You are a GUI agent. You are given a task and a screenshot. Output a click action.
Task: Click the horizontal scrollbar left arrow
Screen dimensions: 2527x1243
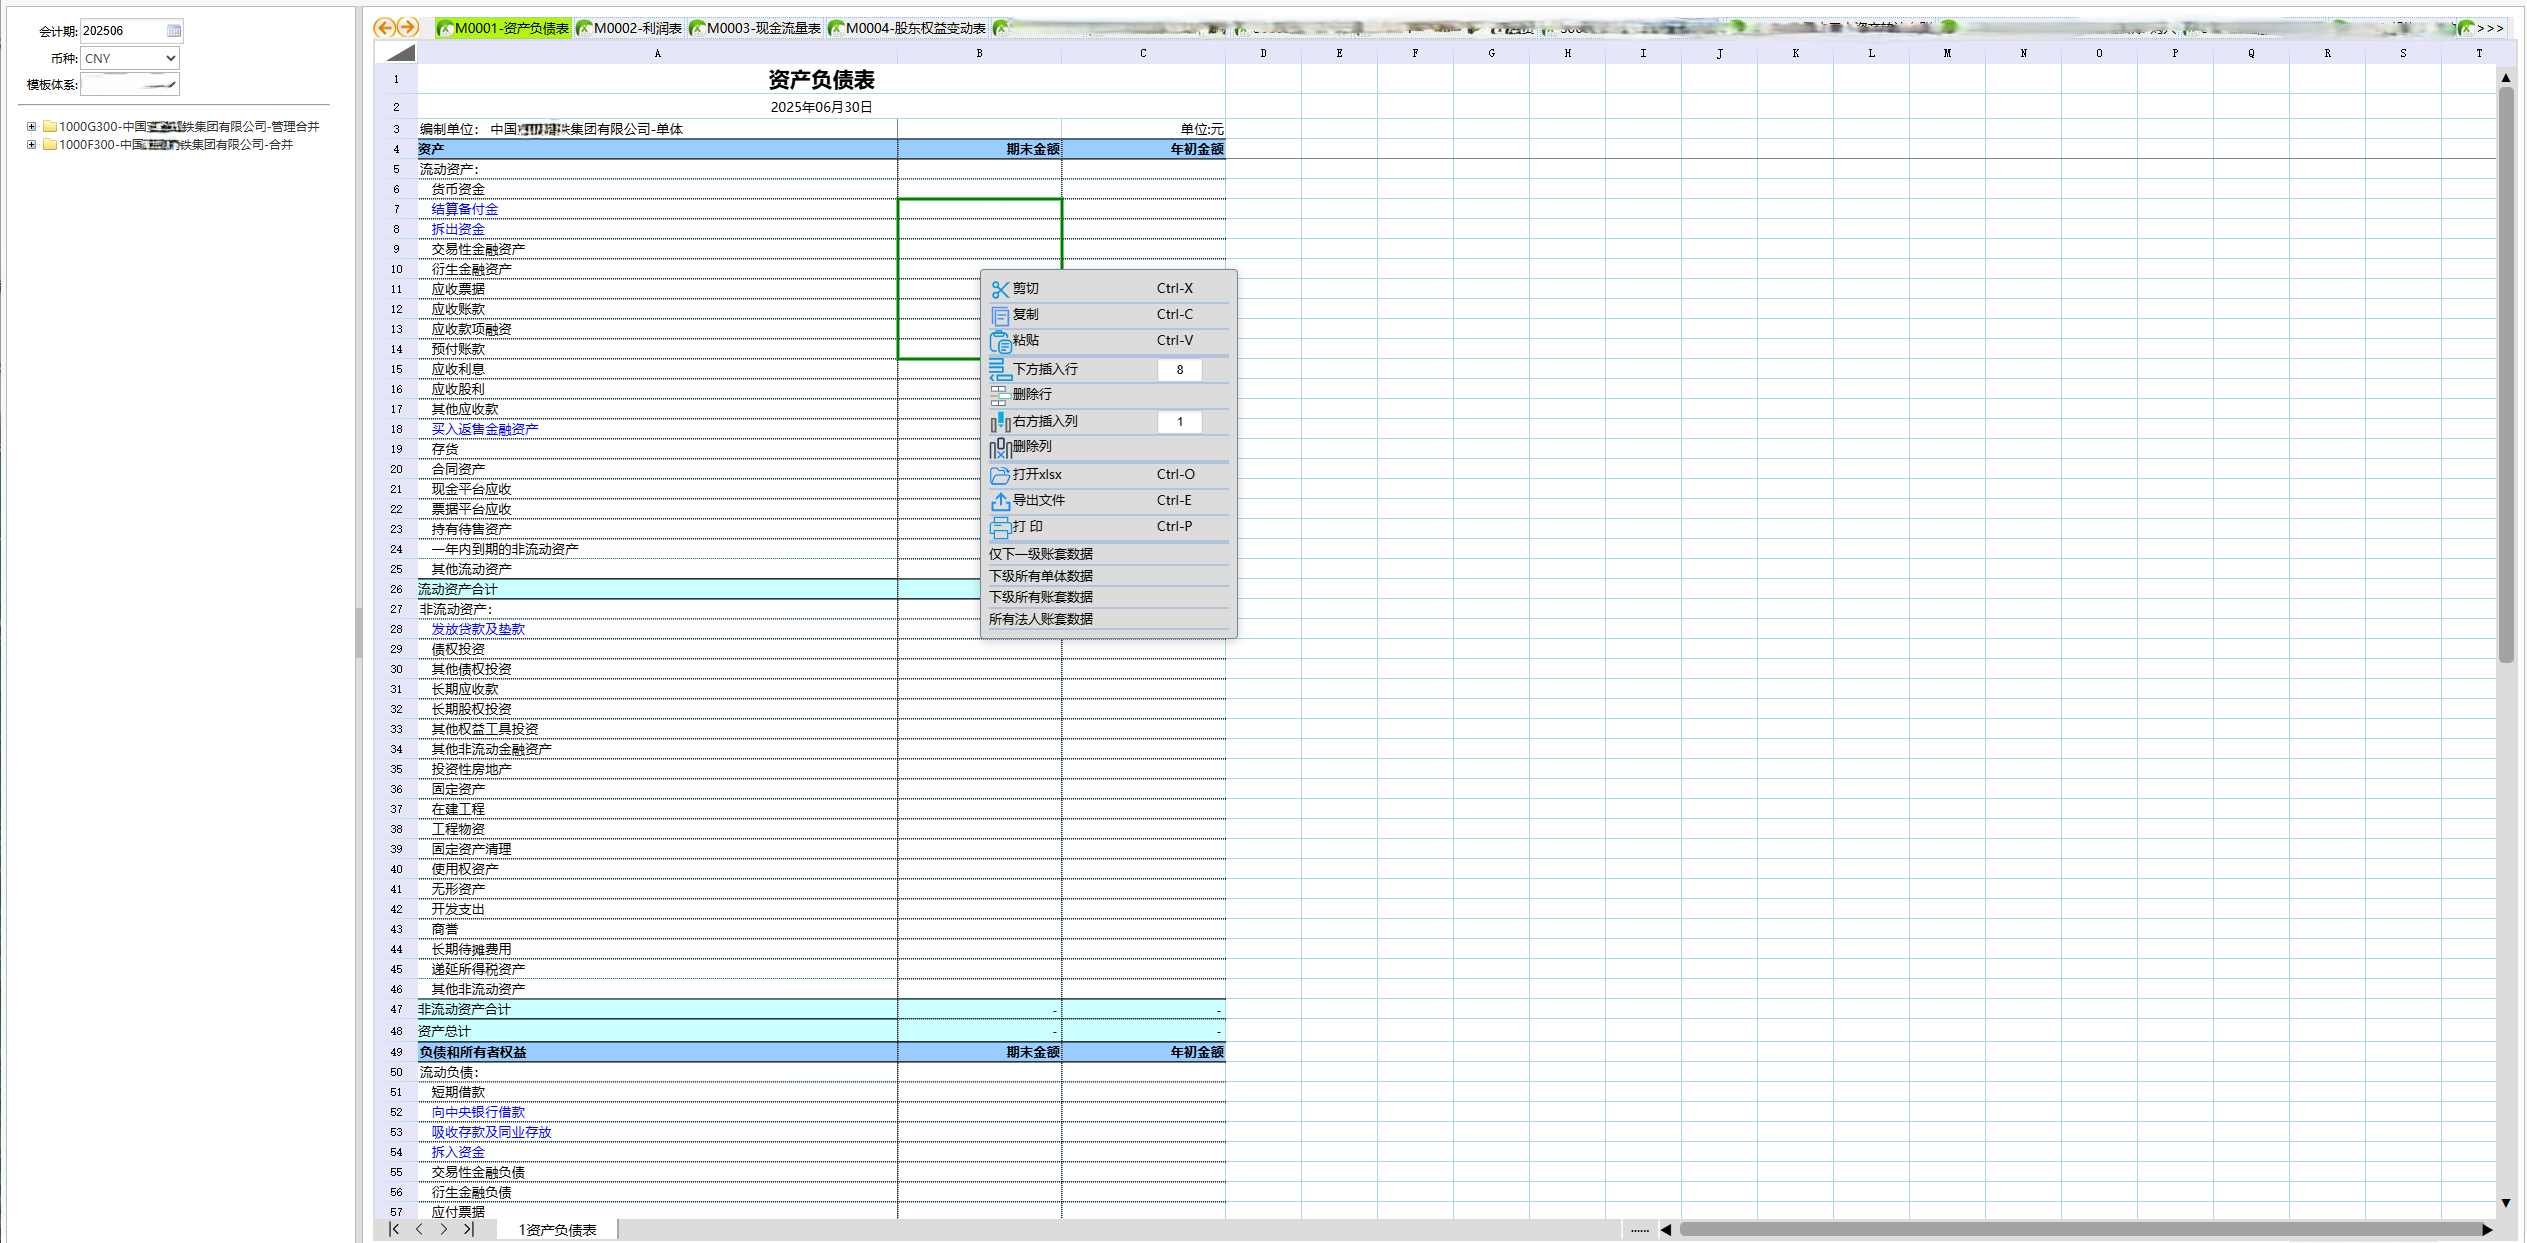click(x=1666, y=1230)
